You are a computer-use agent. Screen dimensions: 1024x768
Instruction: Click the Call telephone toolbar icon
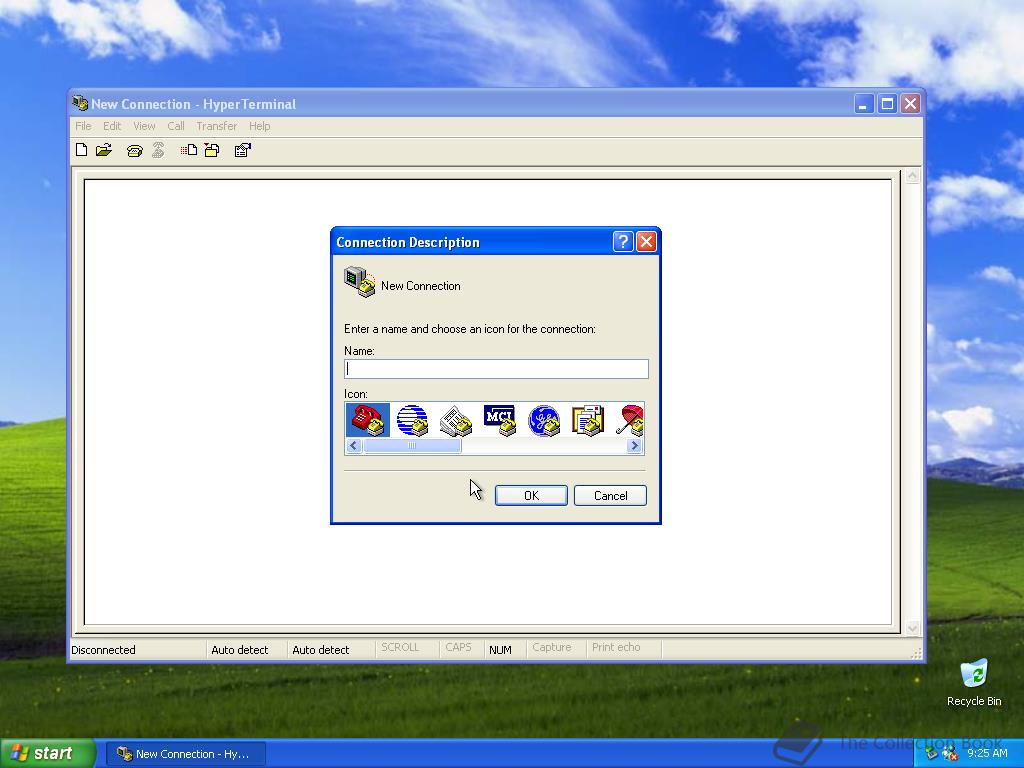[x=135, y=151]
